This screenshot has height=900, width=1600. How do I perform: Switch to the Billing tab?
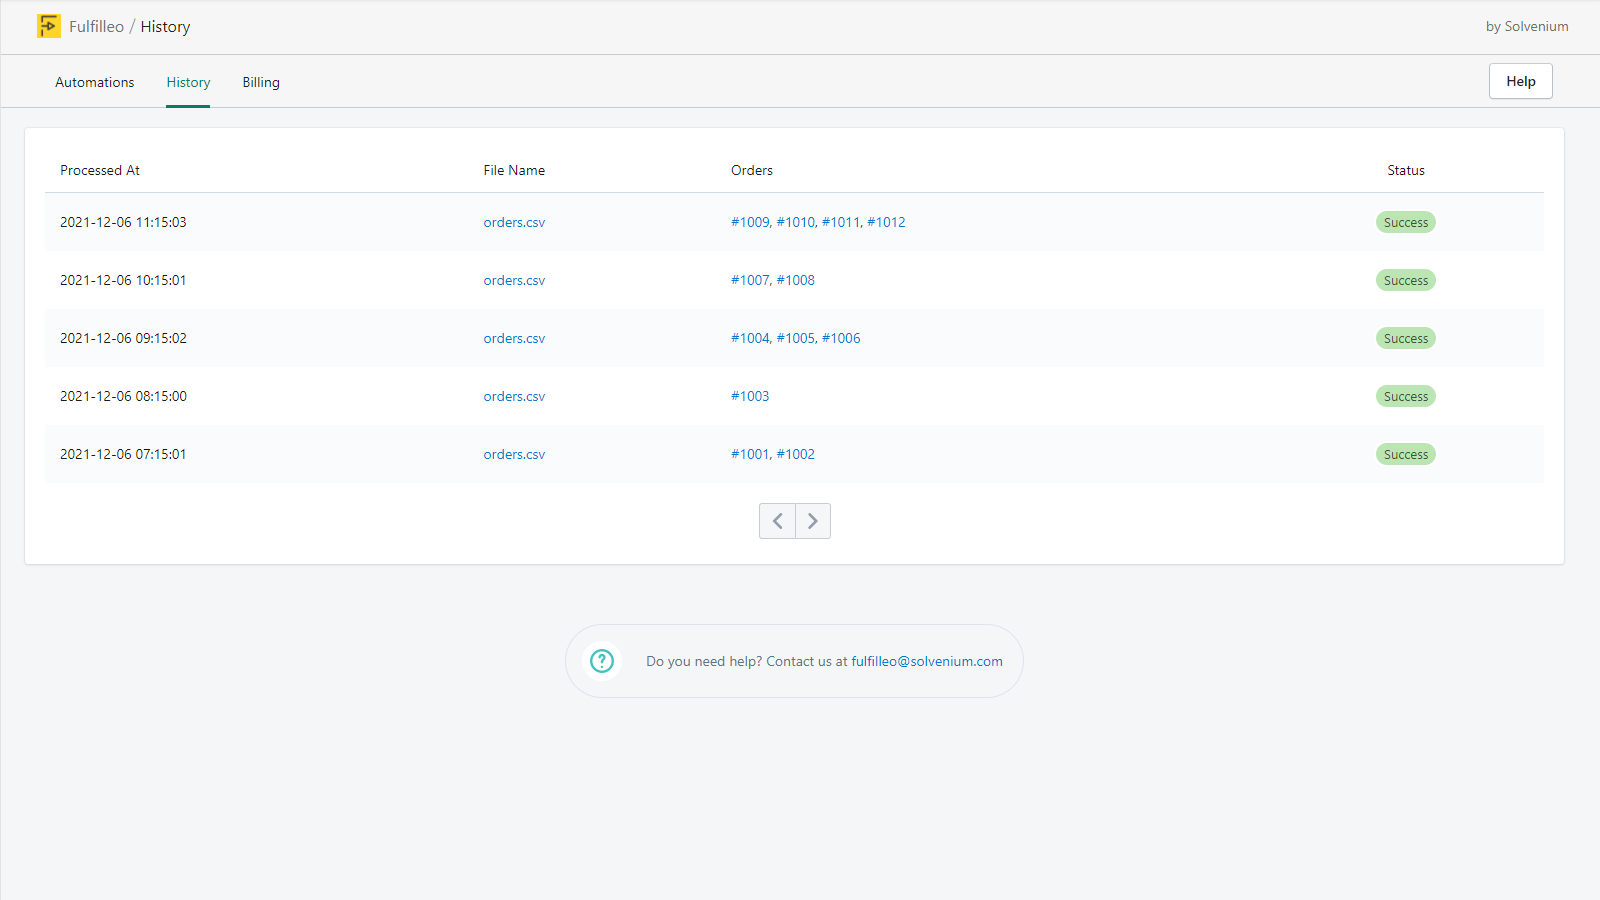tap(261, 82)
